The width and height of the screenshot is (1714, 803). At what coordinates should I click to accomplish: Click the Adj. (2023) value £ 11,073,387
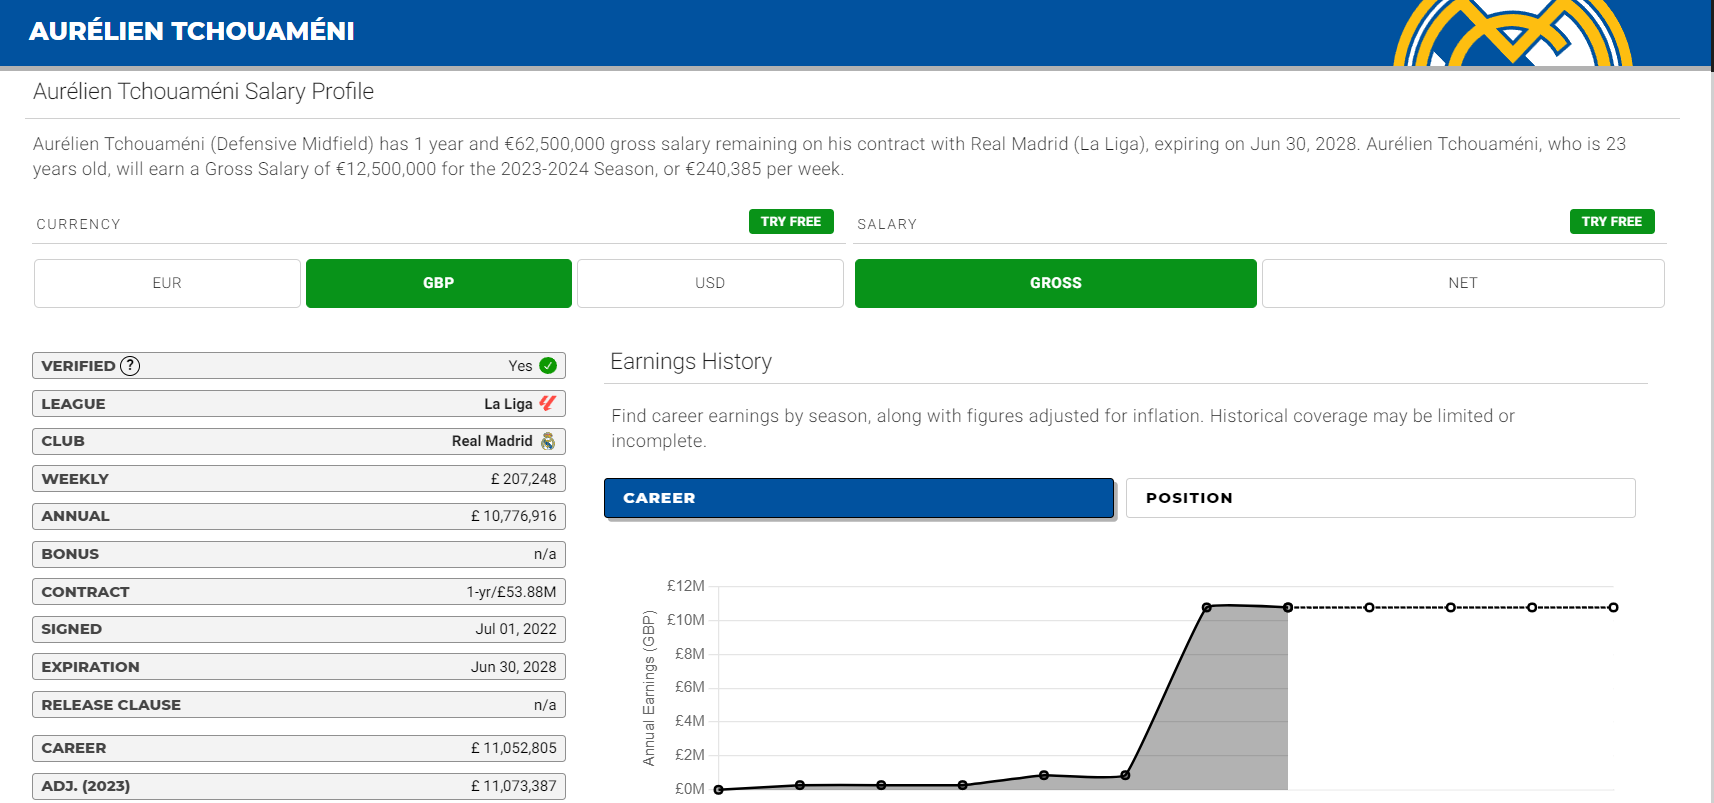point(514,786)
